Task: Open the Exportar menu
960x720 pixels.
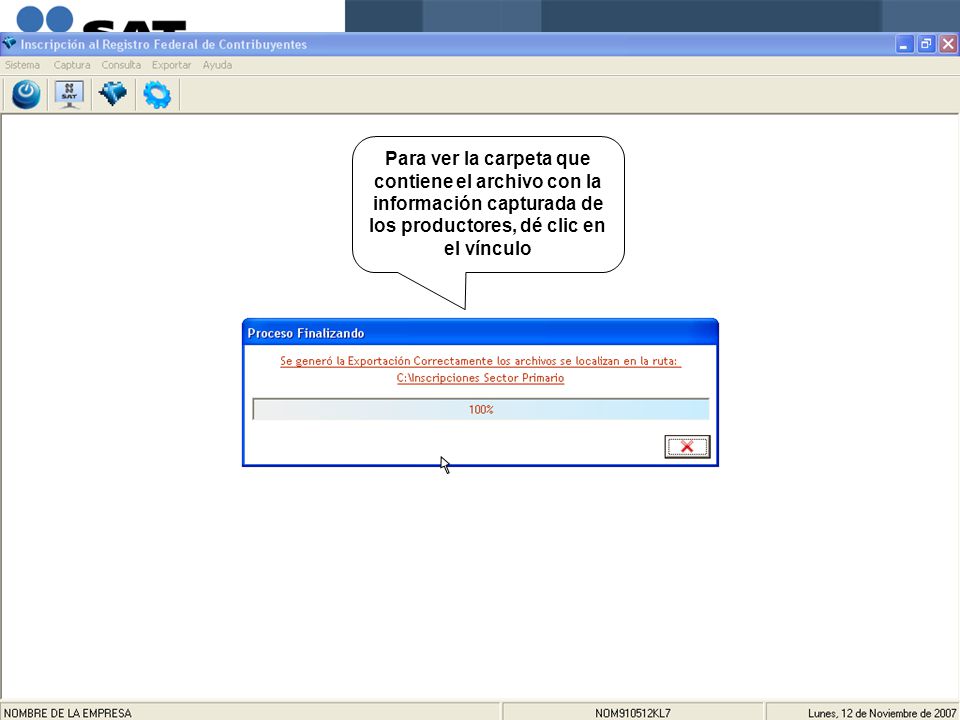Action: click(171, 65)
